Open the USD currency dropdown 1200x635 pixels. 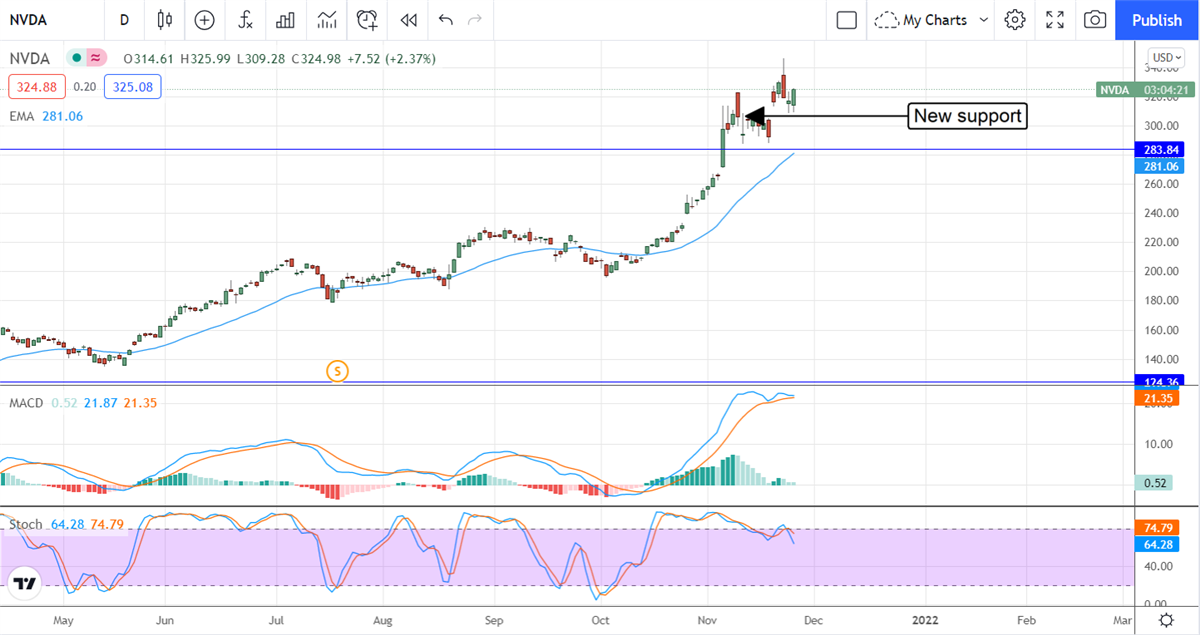point(1166,58)
